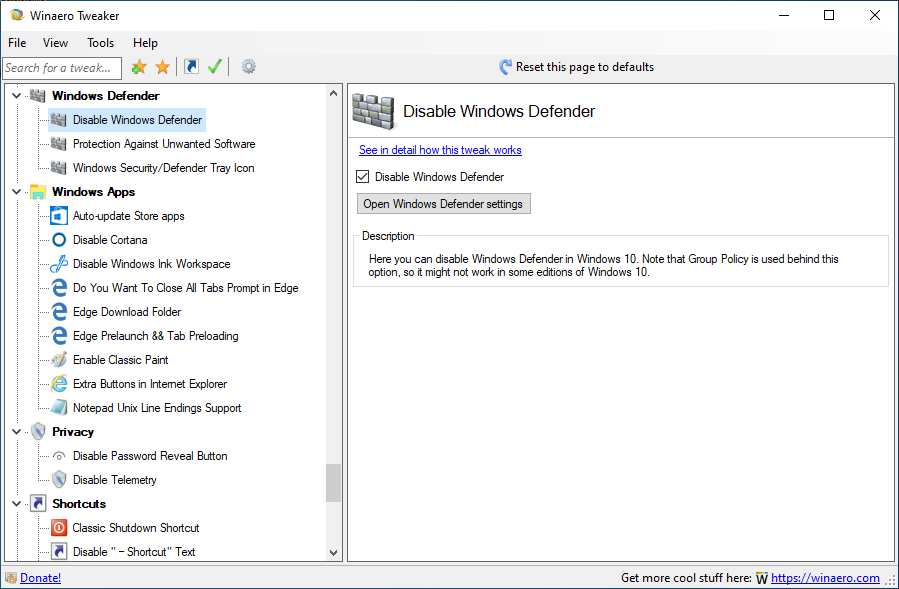Click the Winaero Tweaker logo in the title bar
The image size is (899, 589).
(x=17, y=15)
